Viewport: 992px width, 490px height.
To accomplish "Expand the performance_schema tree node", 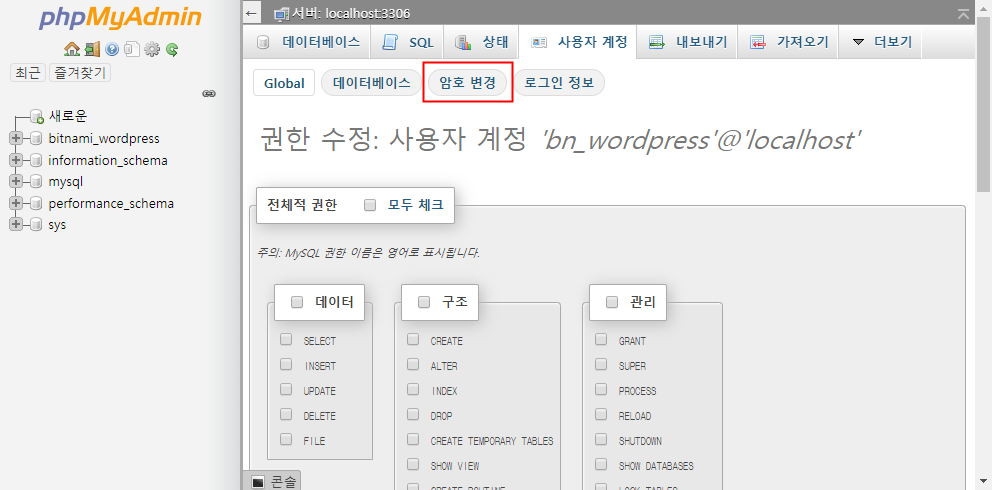I will click(x=15, y=203).
